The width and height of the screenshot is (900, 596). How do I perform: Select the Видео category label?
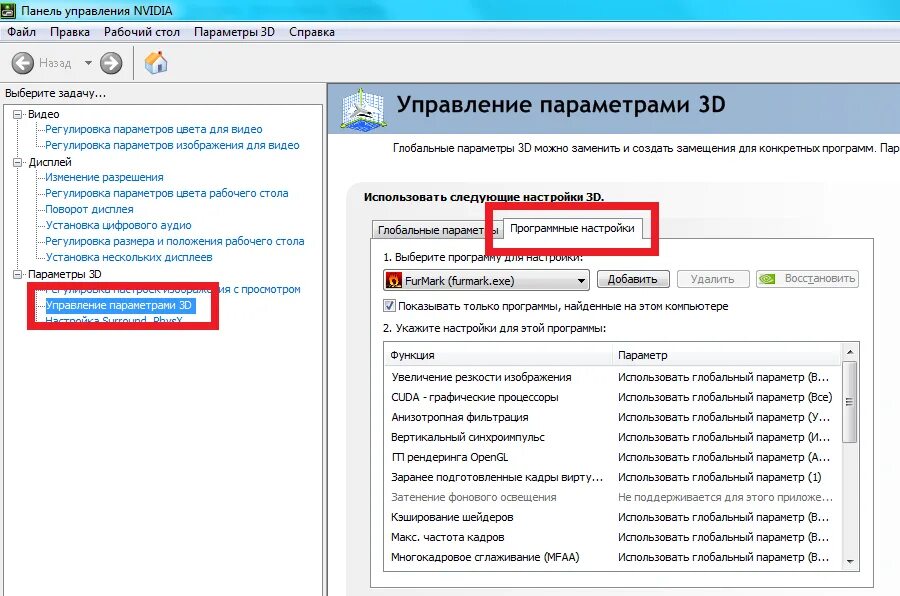pos(44,114)
